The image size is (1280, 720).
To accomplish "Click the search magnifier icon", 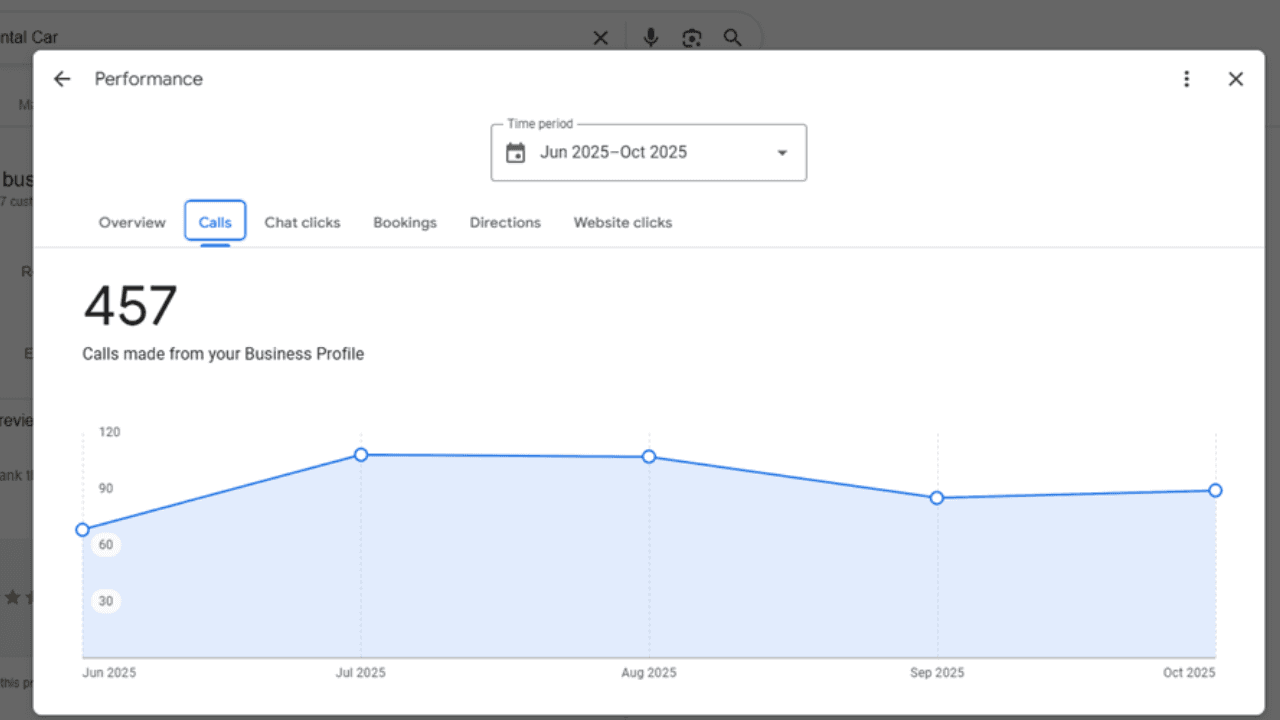I will [x=732, y=37].
